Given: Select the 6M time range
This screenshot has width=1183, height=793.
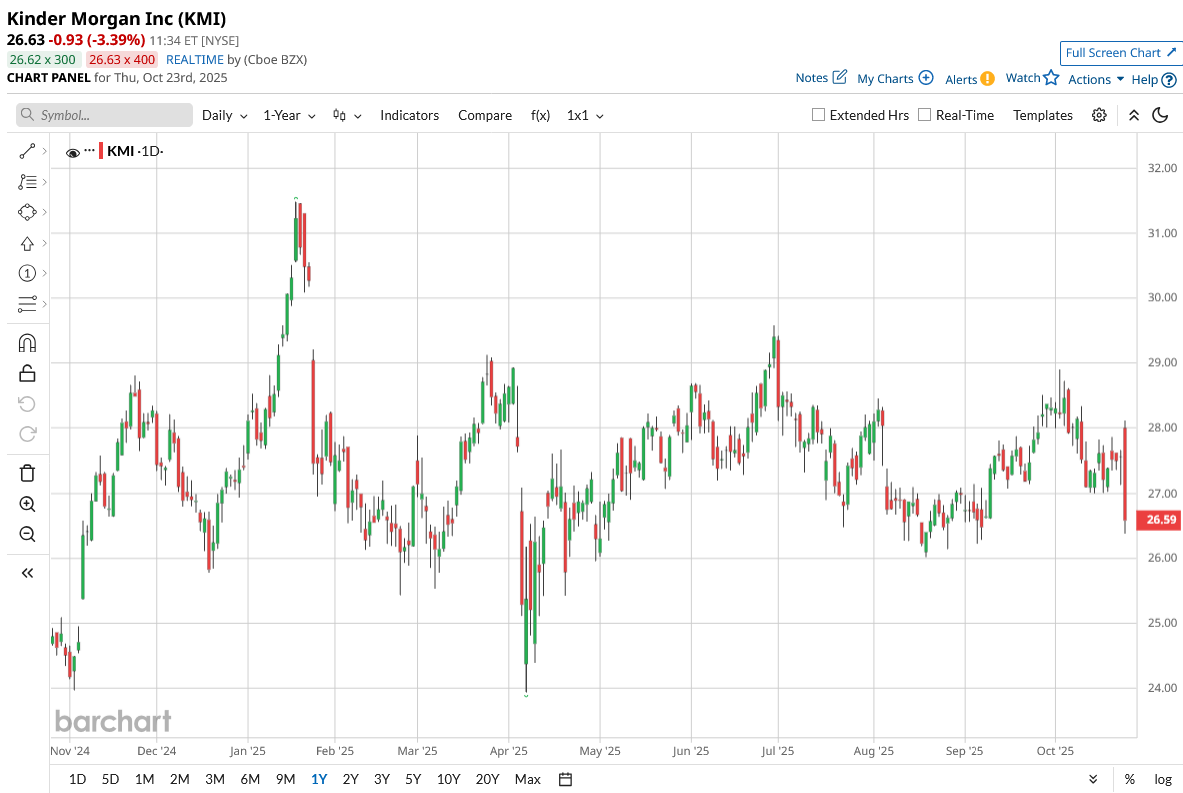Looking at the screenshot, I should [250, 779].
